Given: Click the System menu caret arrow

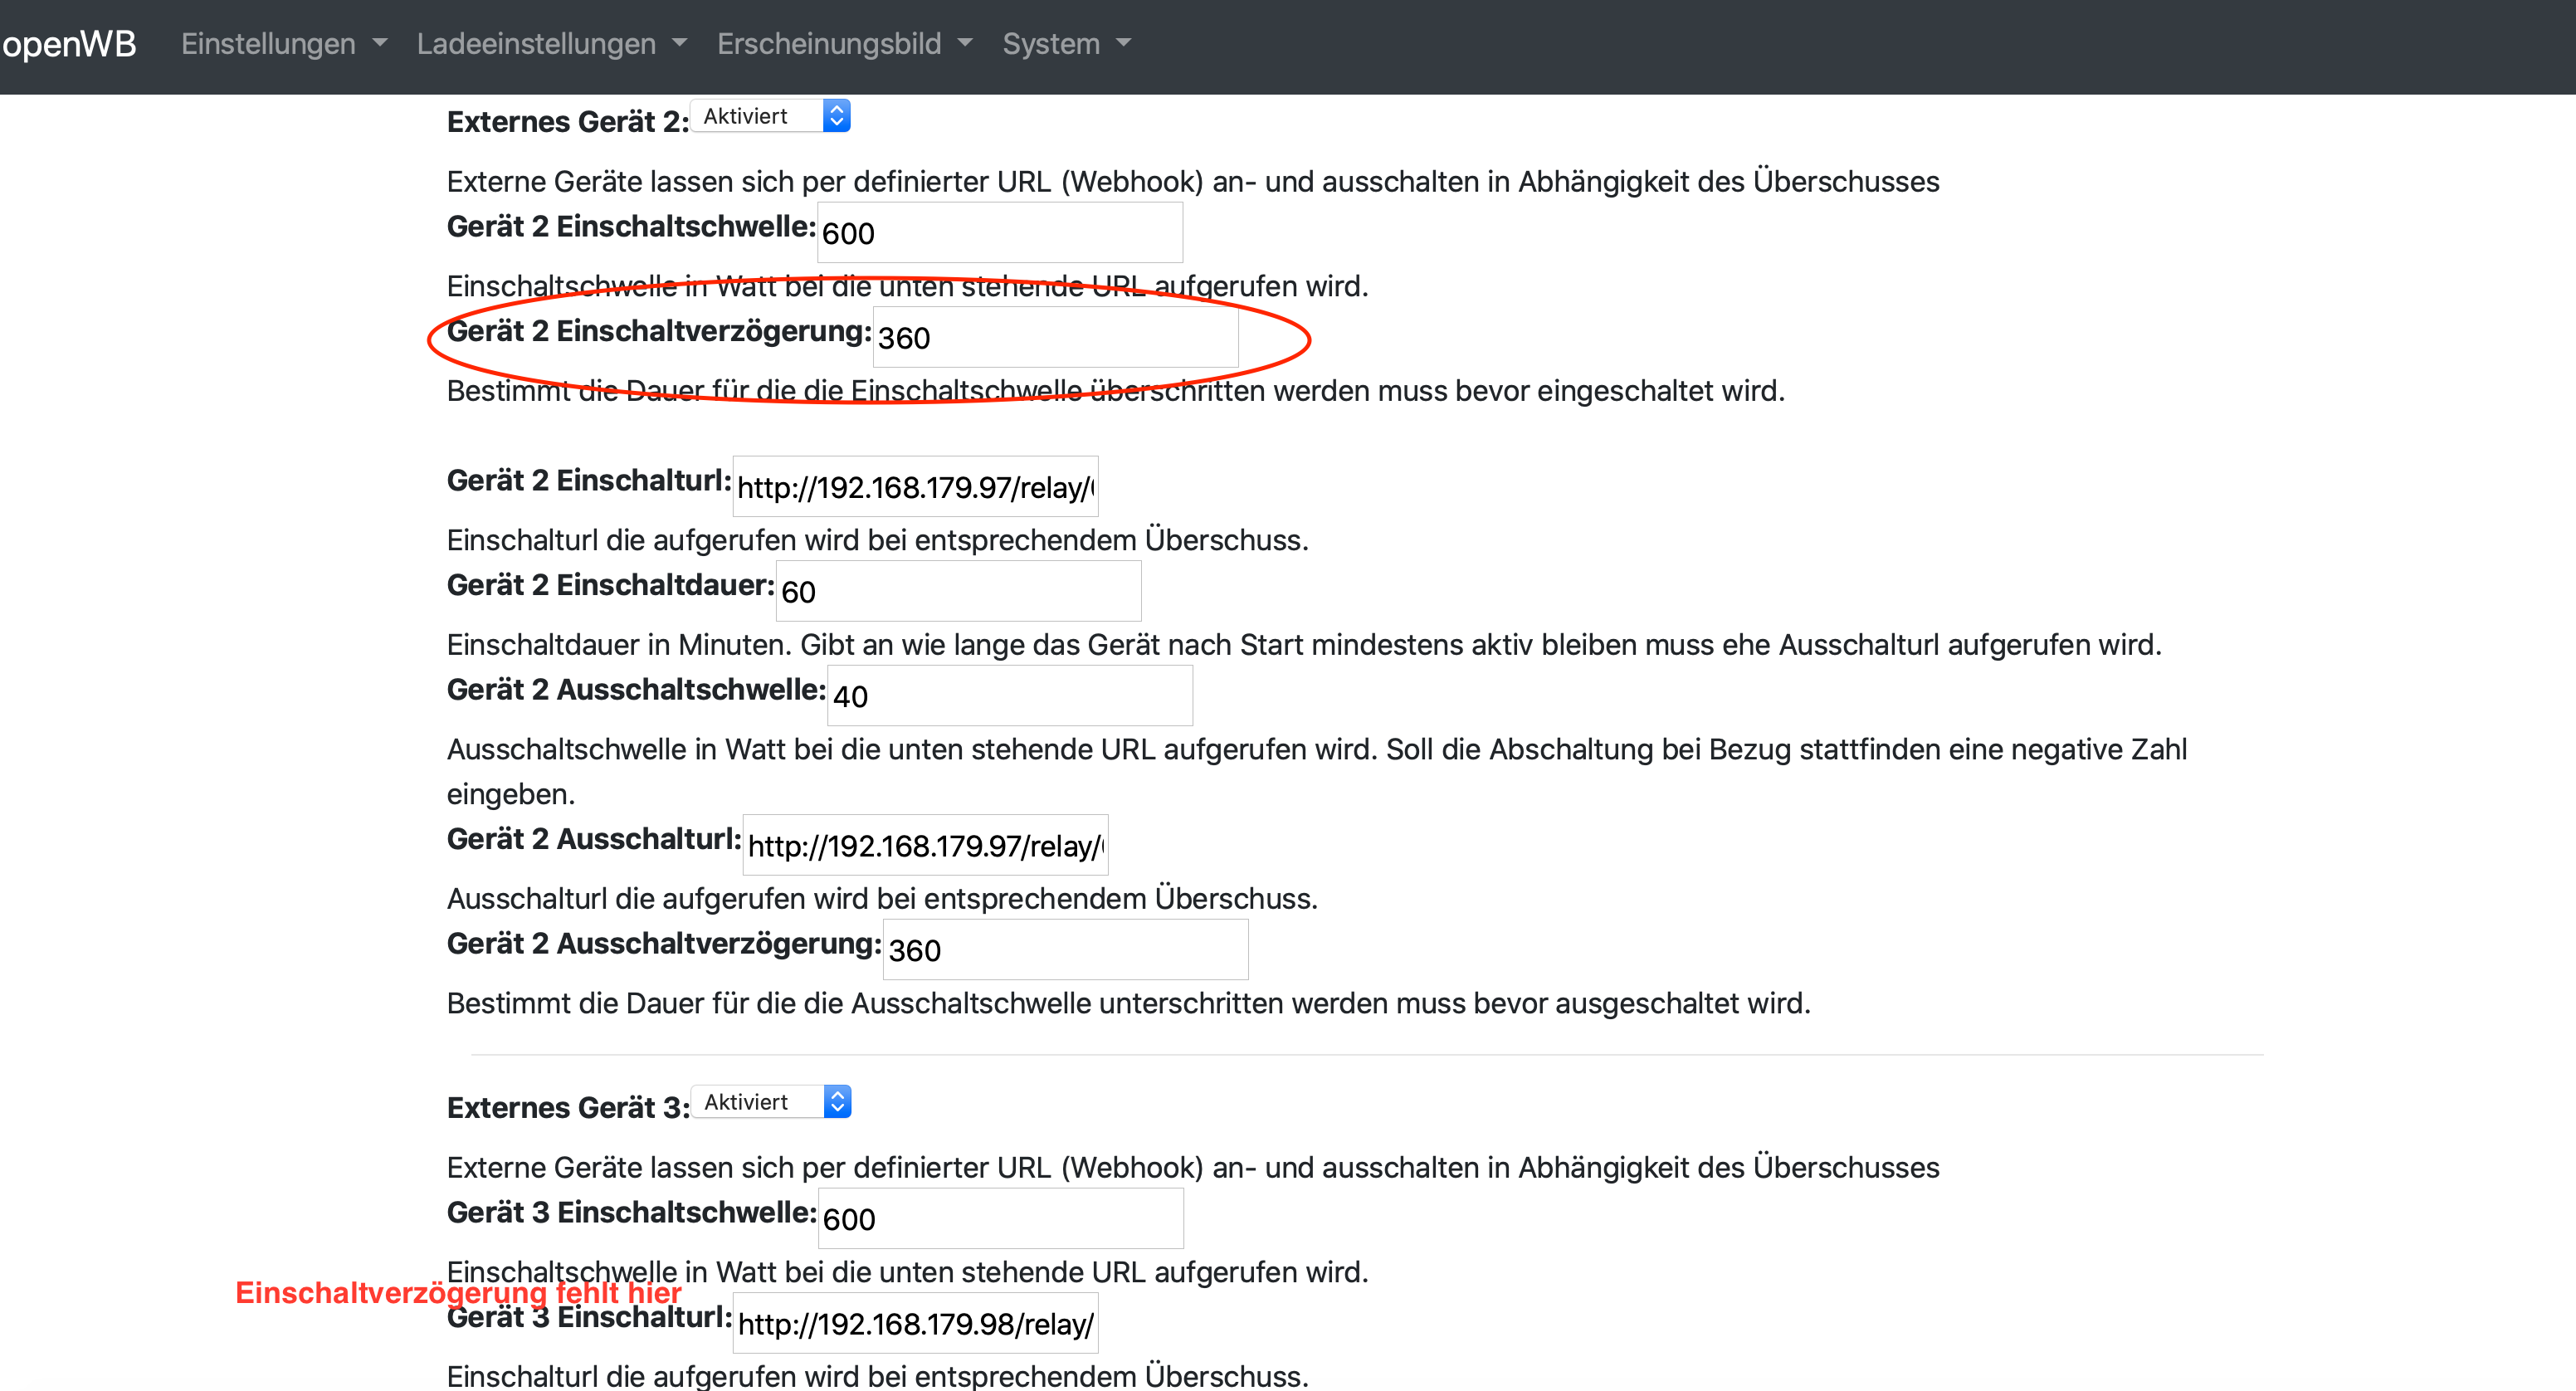Looking at the screenshot, I should [x=1123, y=44].
